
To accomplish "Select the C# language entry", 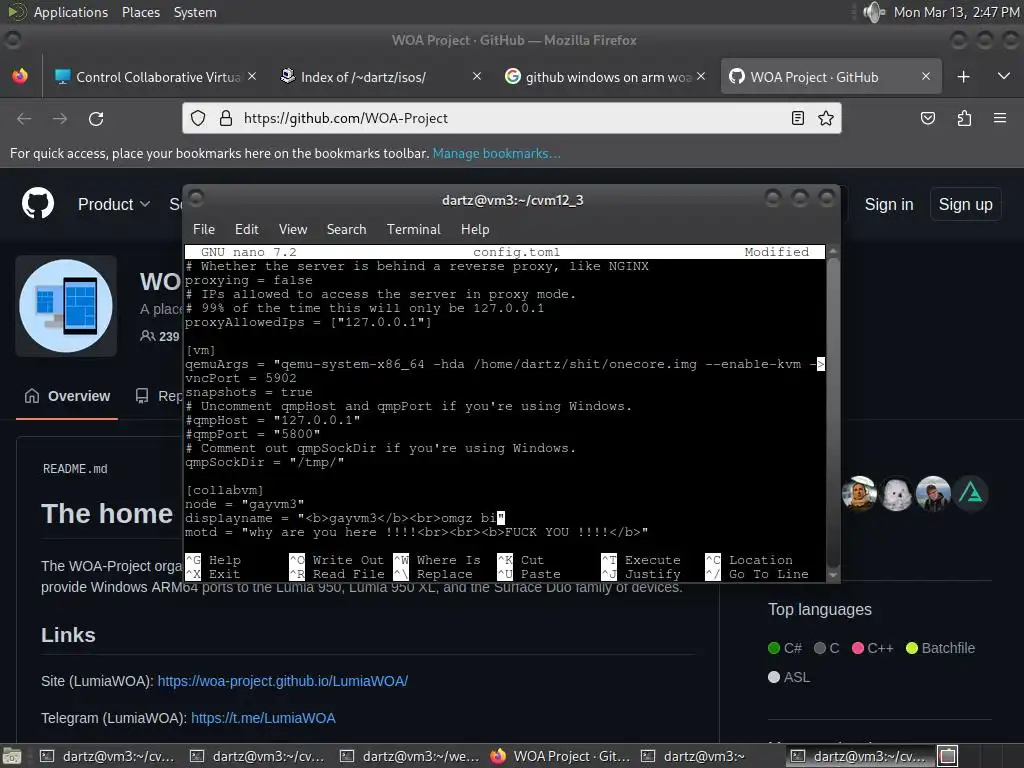I will click(x=785, y=648).
